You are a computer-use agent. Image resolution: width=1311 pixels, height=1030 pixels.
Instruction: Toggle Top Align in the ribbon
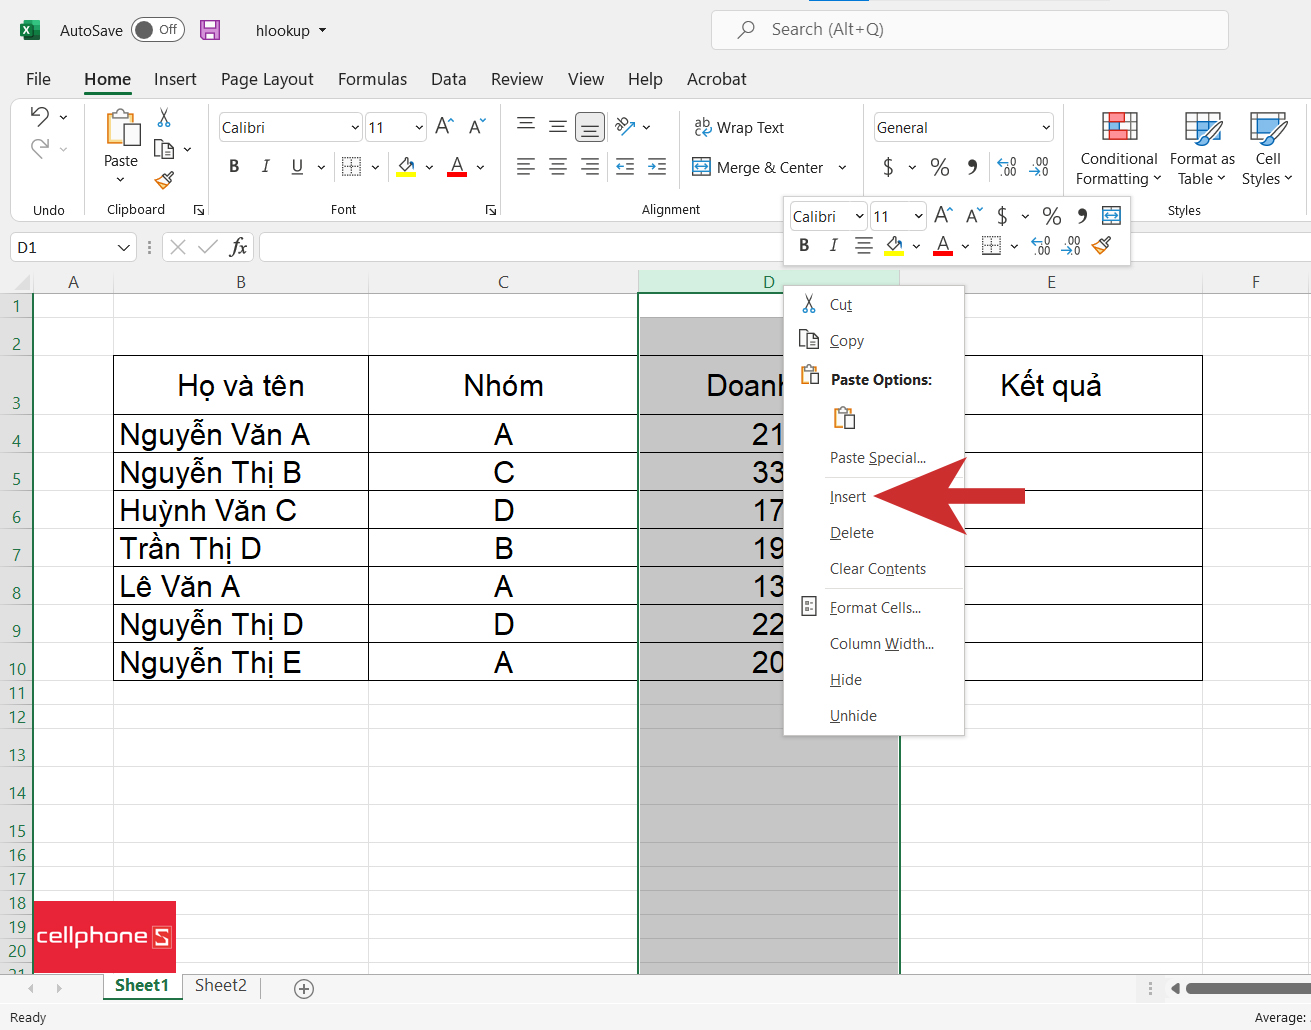pos(526,126)
